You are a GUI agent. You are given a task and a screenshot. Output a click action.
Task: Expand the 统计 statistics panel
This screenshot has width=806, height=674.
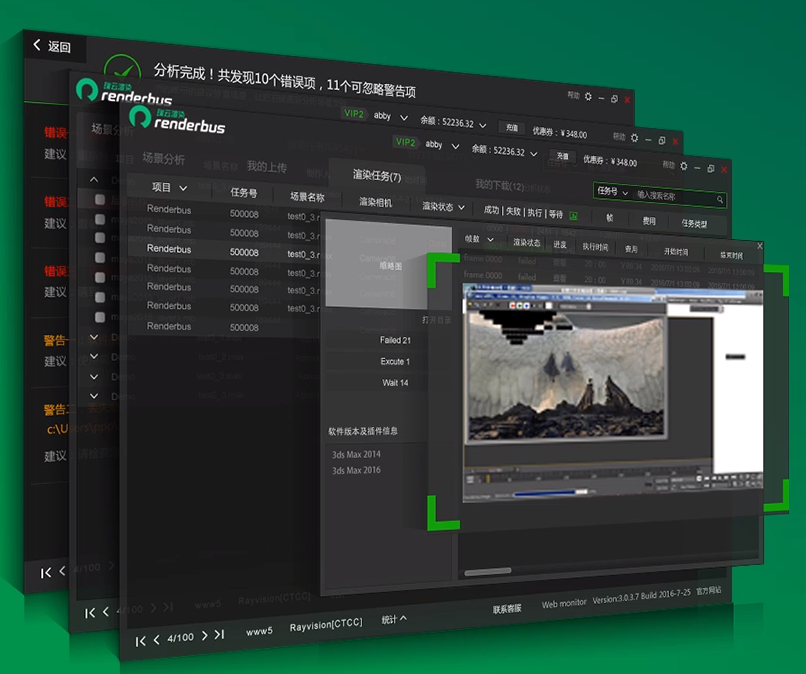point(394,619)
